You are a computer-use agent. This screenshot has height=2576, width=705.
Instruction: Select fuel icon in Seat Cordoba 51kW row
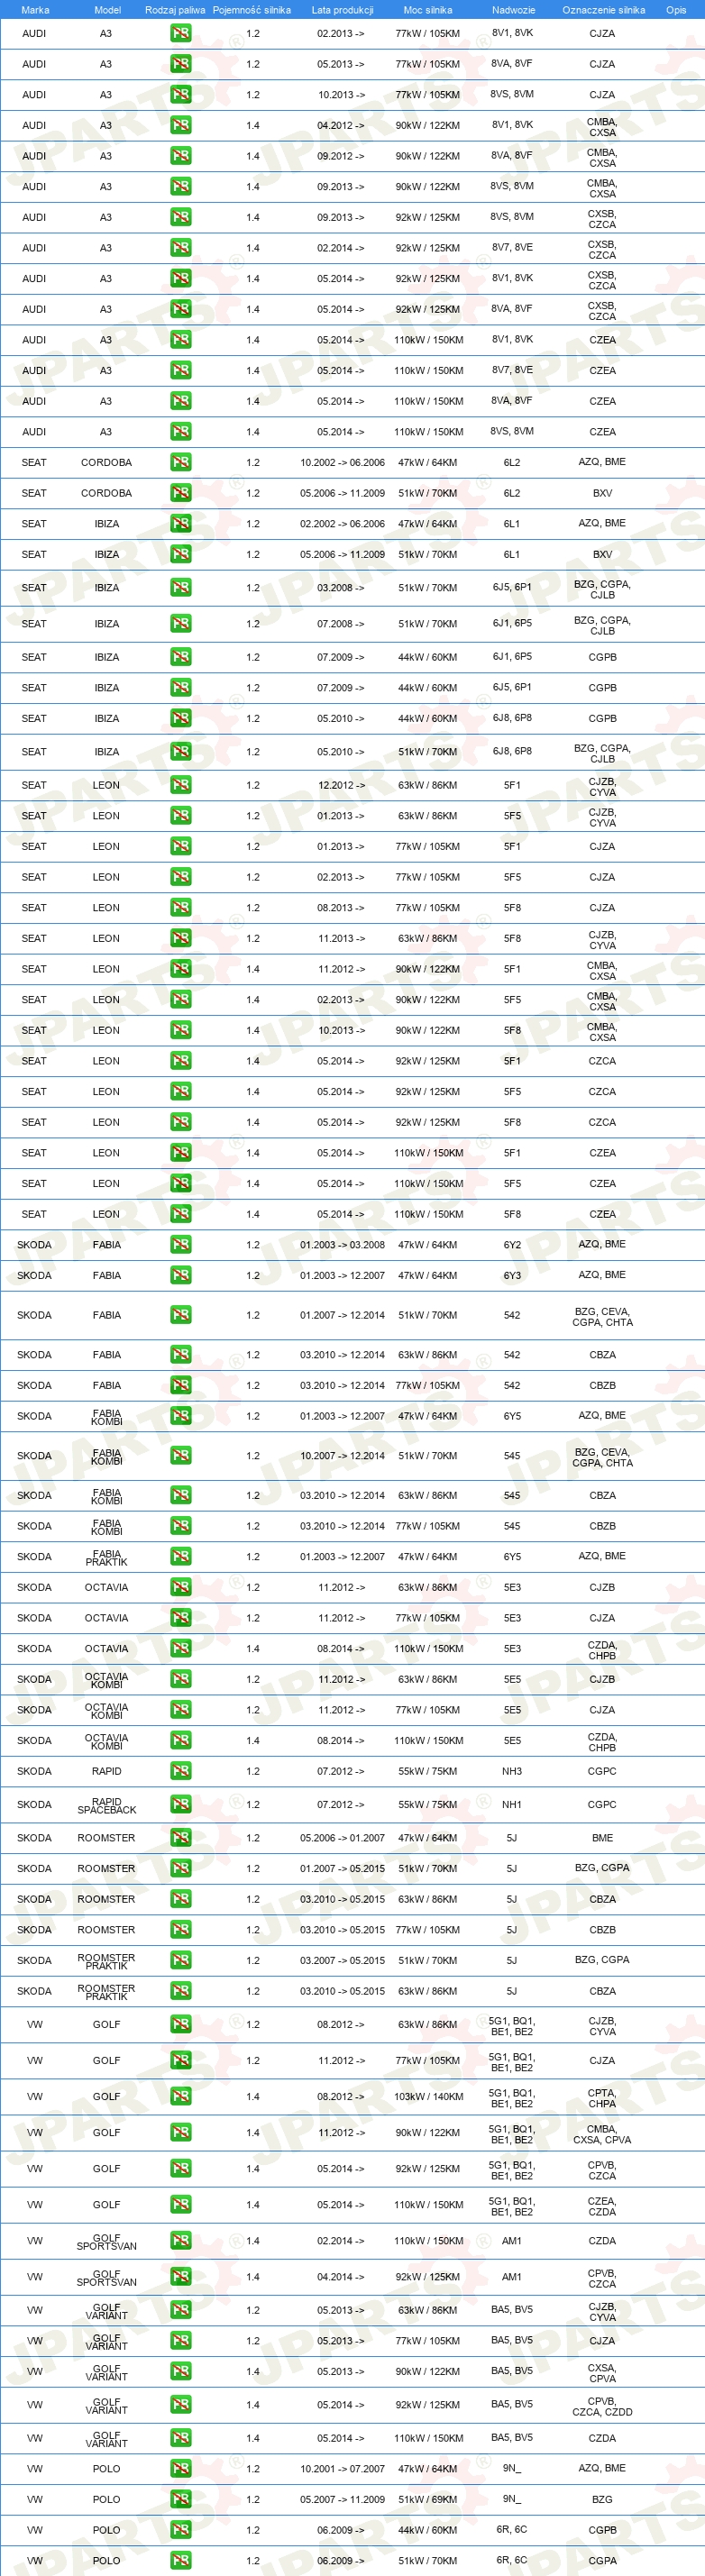[181, 493]
